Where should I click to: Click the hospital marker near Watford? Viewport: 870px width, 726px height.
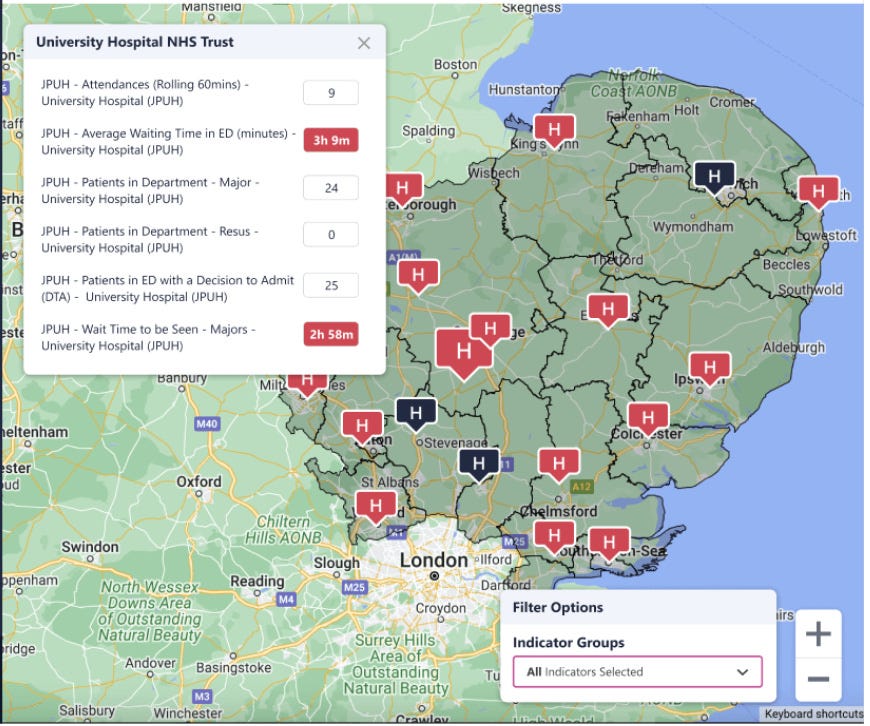(376, 508)
